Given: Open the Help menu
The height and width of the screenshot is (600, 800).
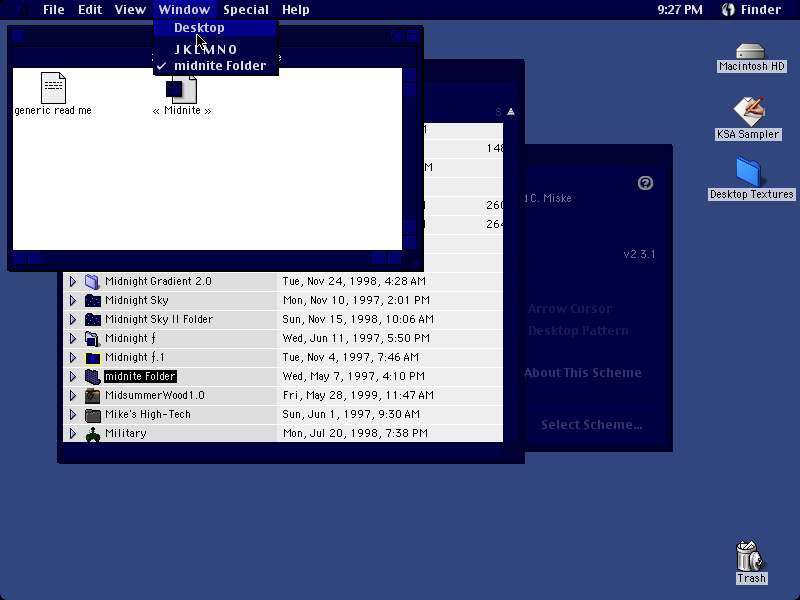Looking at the screenshot, I should click(296, 10).
